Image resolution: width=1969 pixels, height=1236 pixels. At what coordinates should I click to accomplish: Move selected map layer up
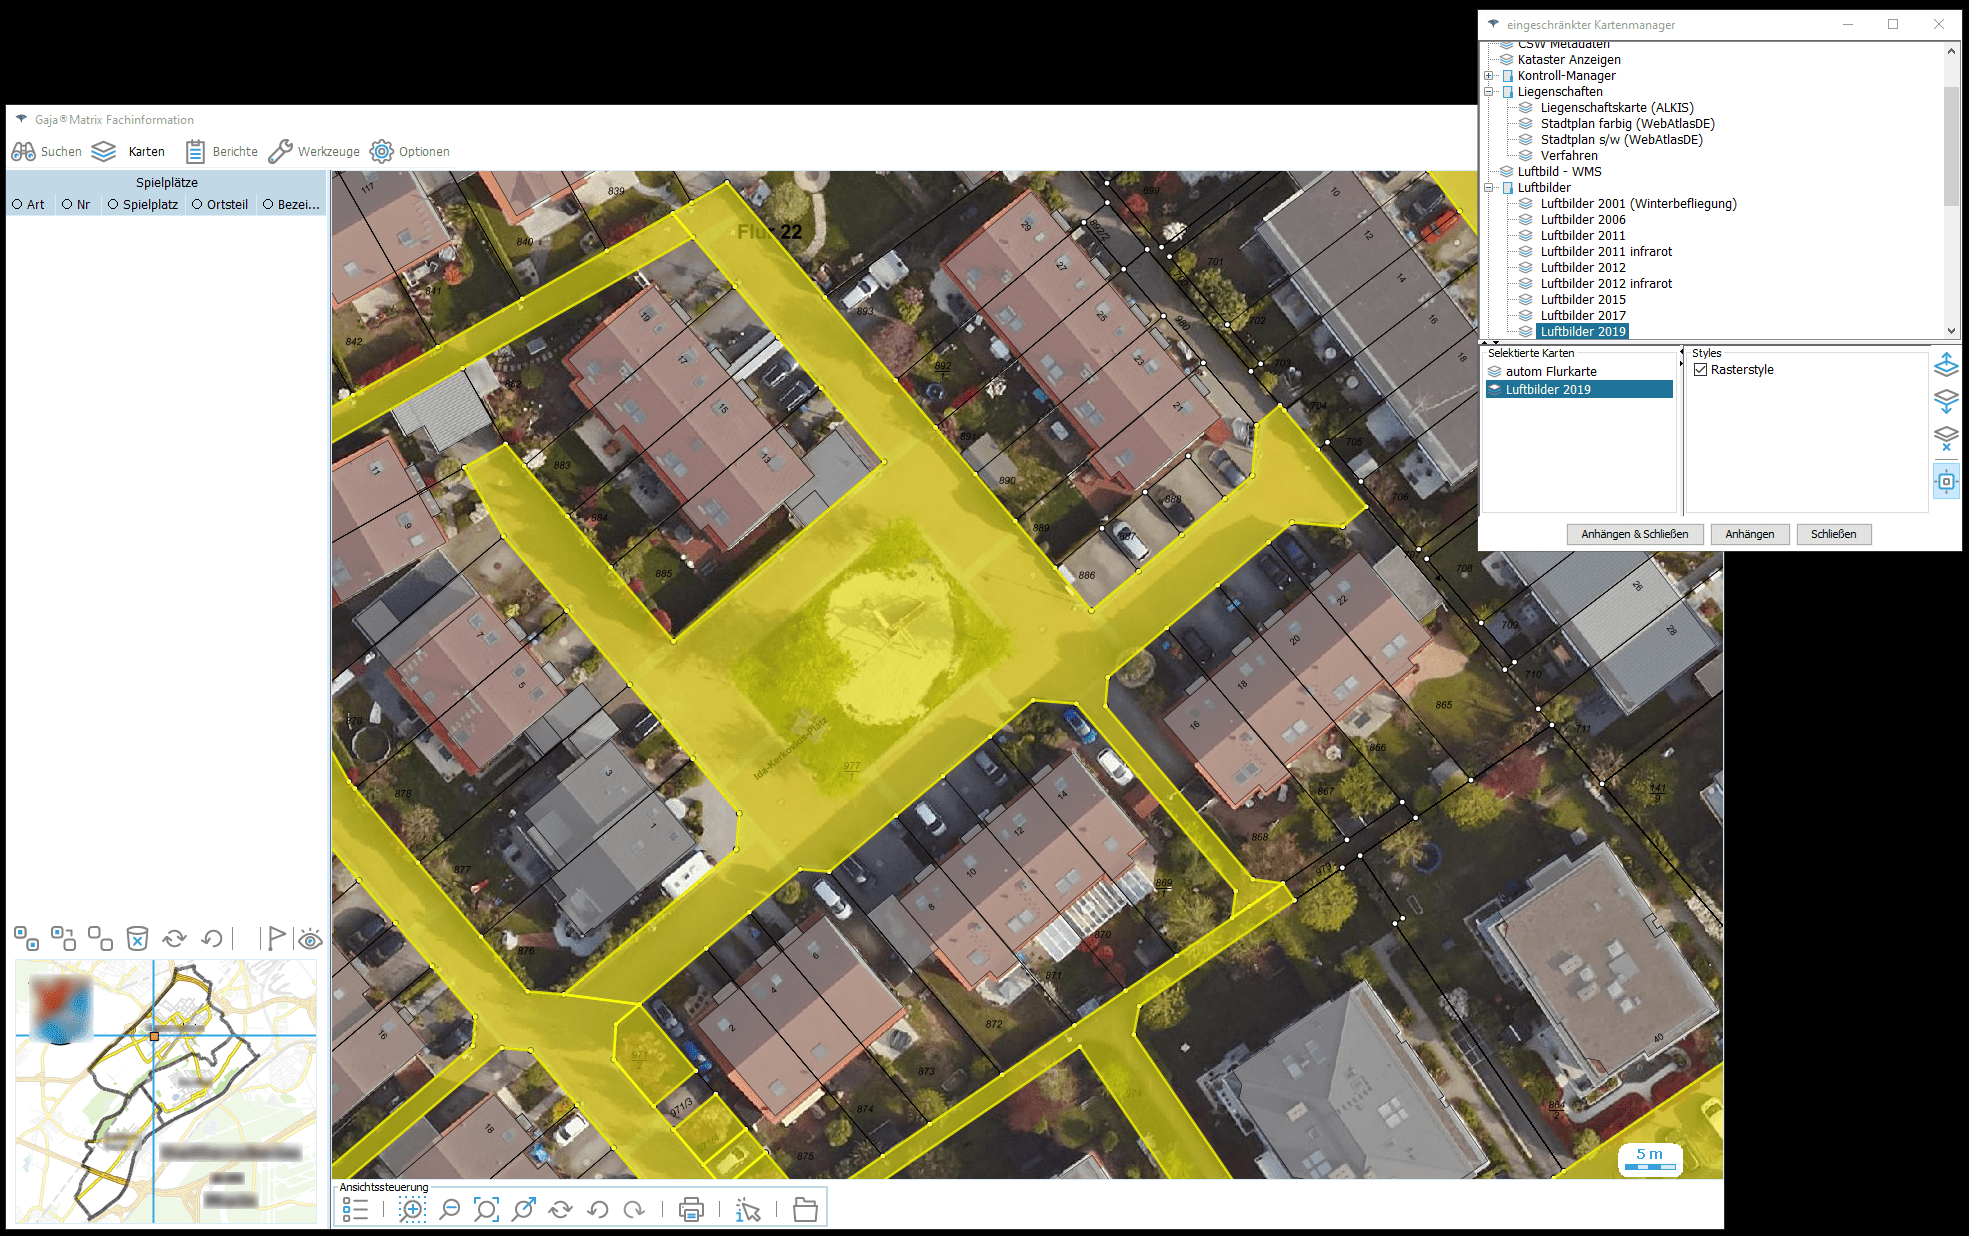(x=1946, y=365)
